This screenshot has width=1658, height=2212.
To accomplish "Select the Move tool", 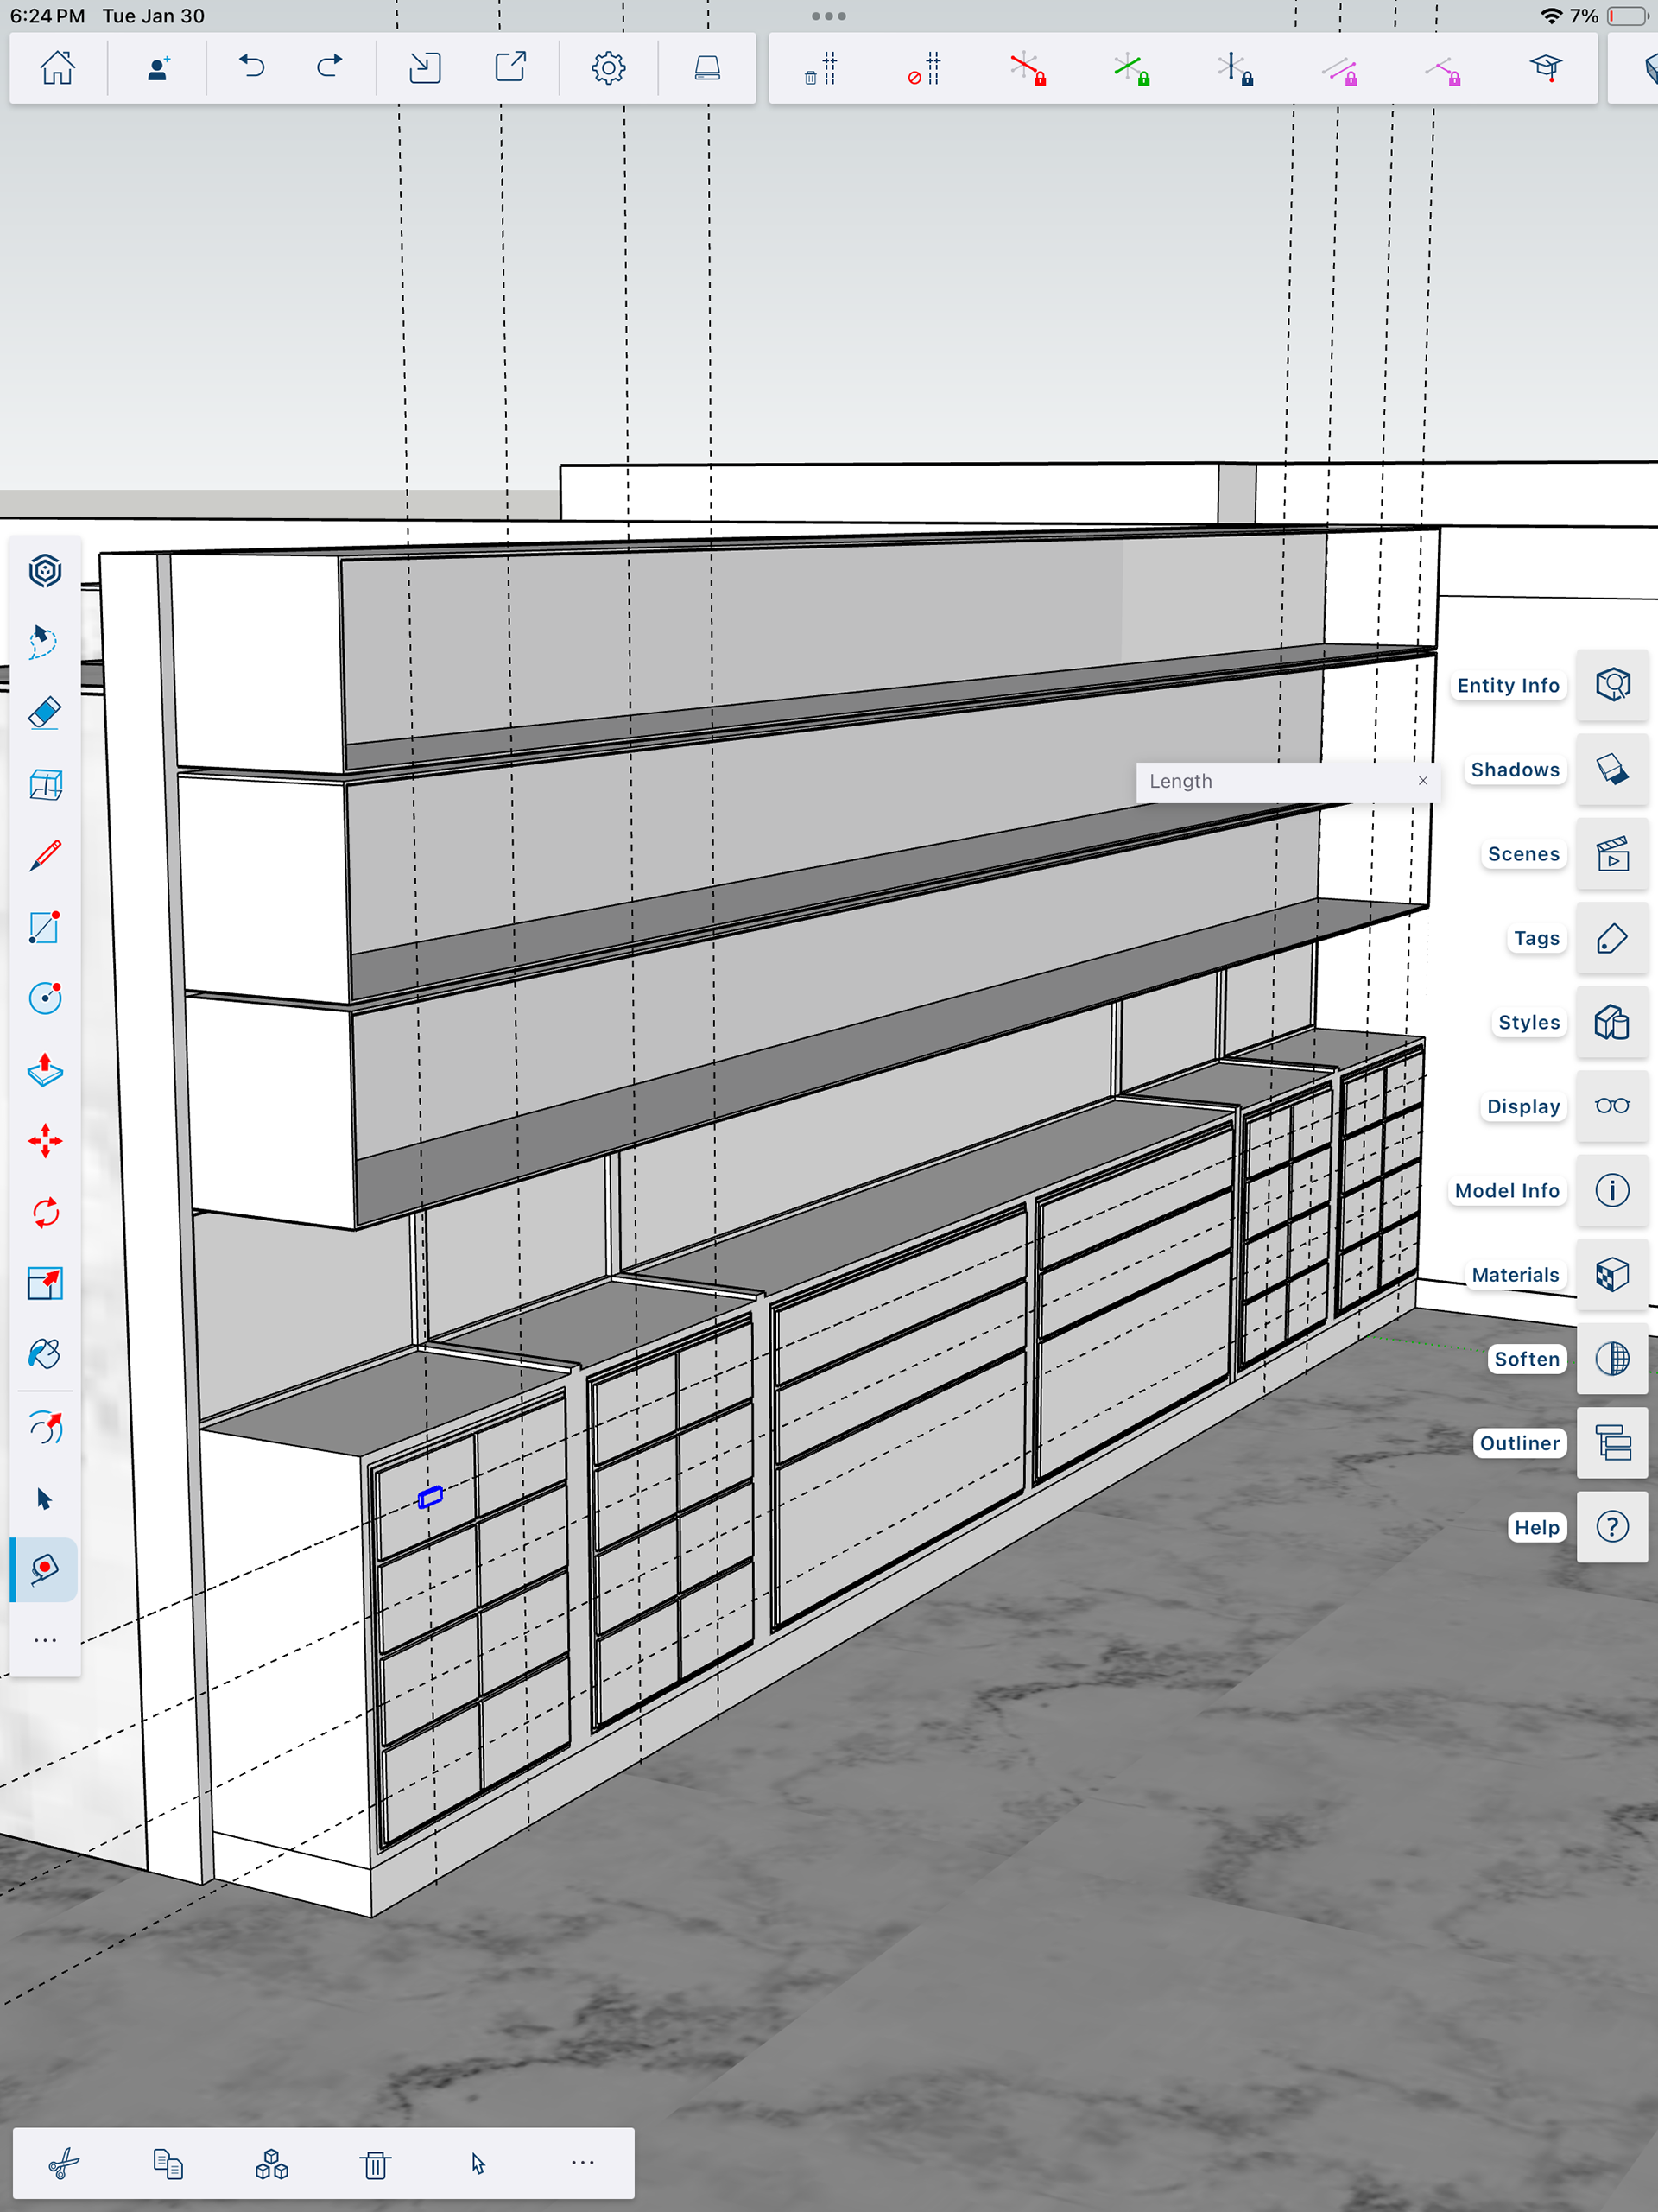I will [45, 1141].
